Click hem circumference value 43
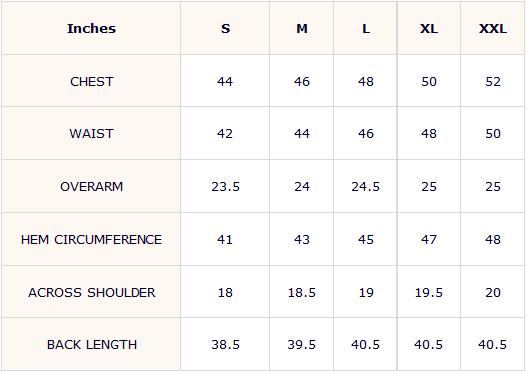Viewport: 528px width, 374px height. [x=302, y=240]
